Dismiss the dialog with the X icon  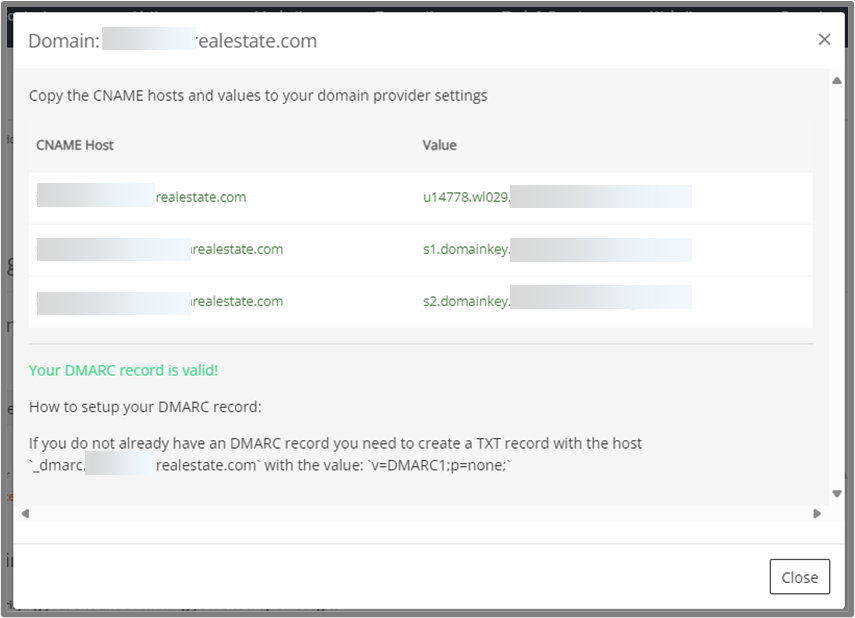click(824, 39)
